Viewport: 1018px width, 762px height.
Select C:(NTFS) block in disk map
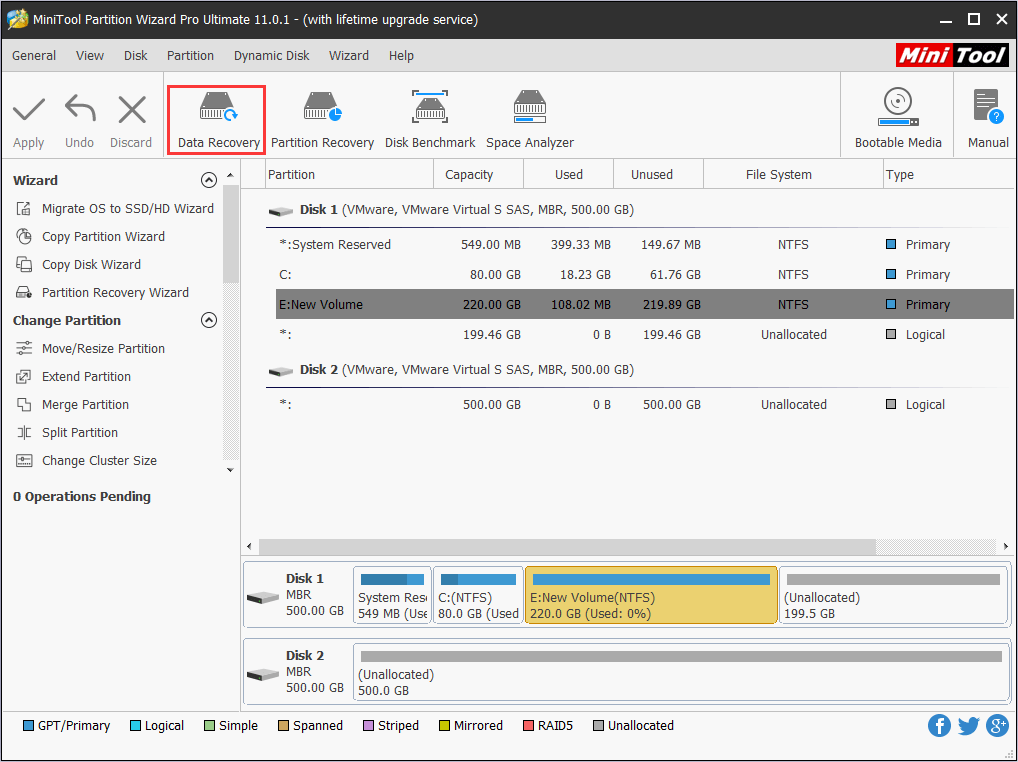point(478,595)
